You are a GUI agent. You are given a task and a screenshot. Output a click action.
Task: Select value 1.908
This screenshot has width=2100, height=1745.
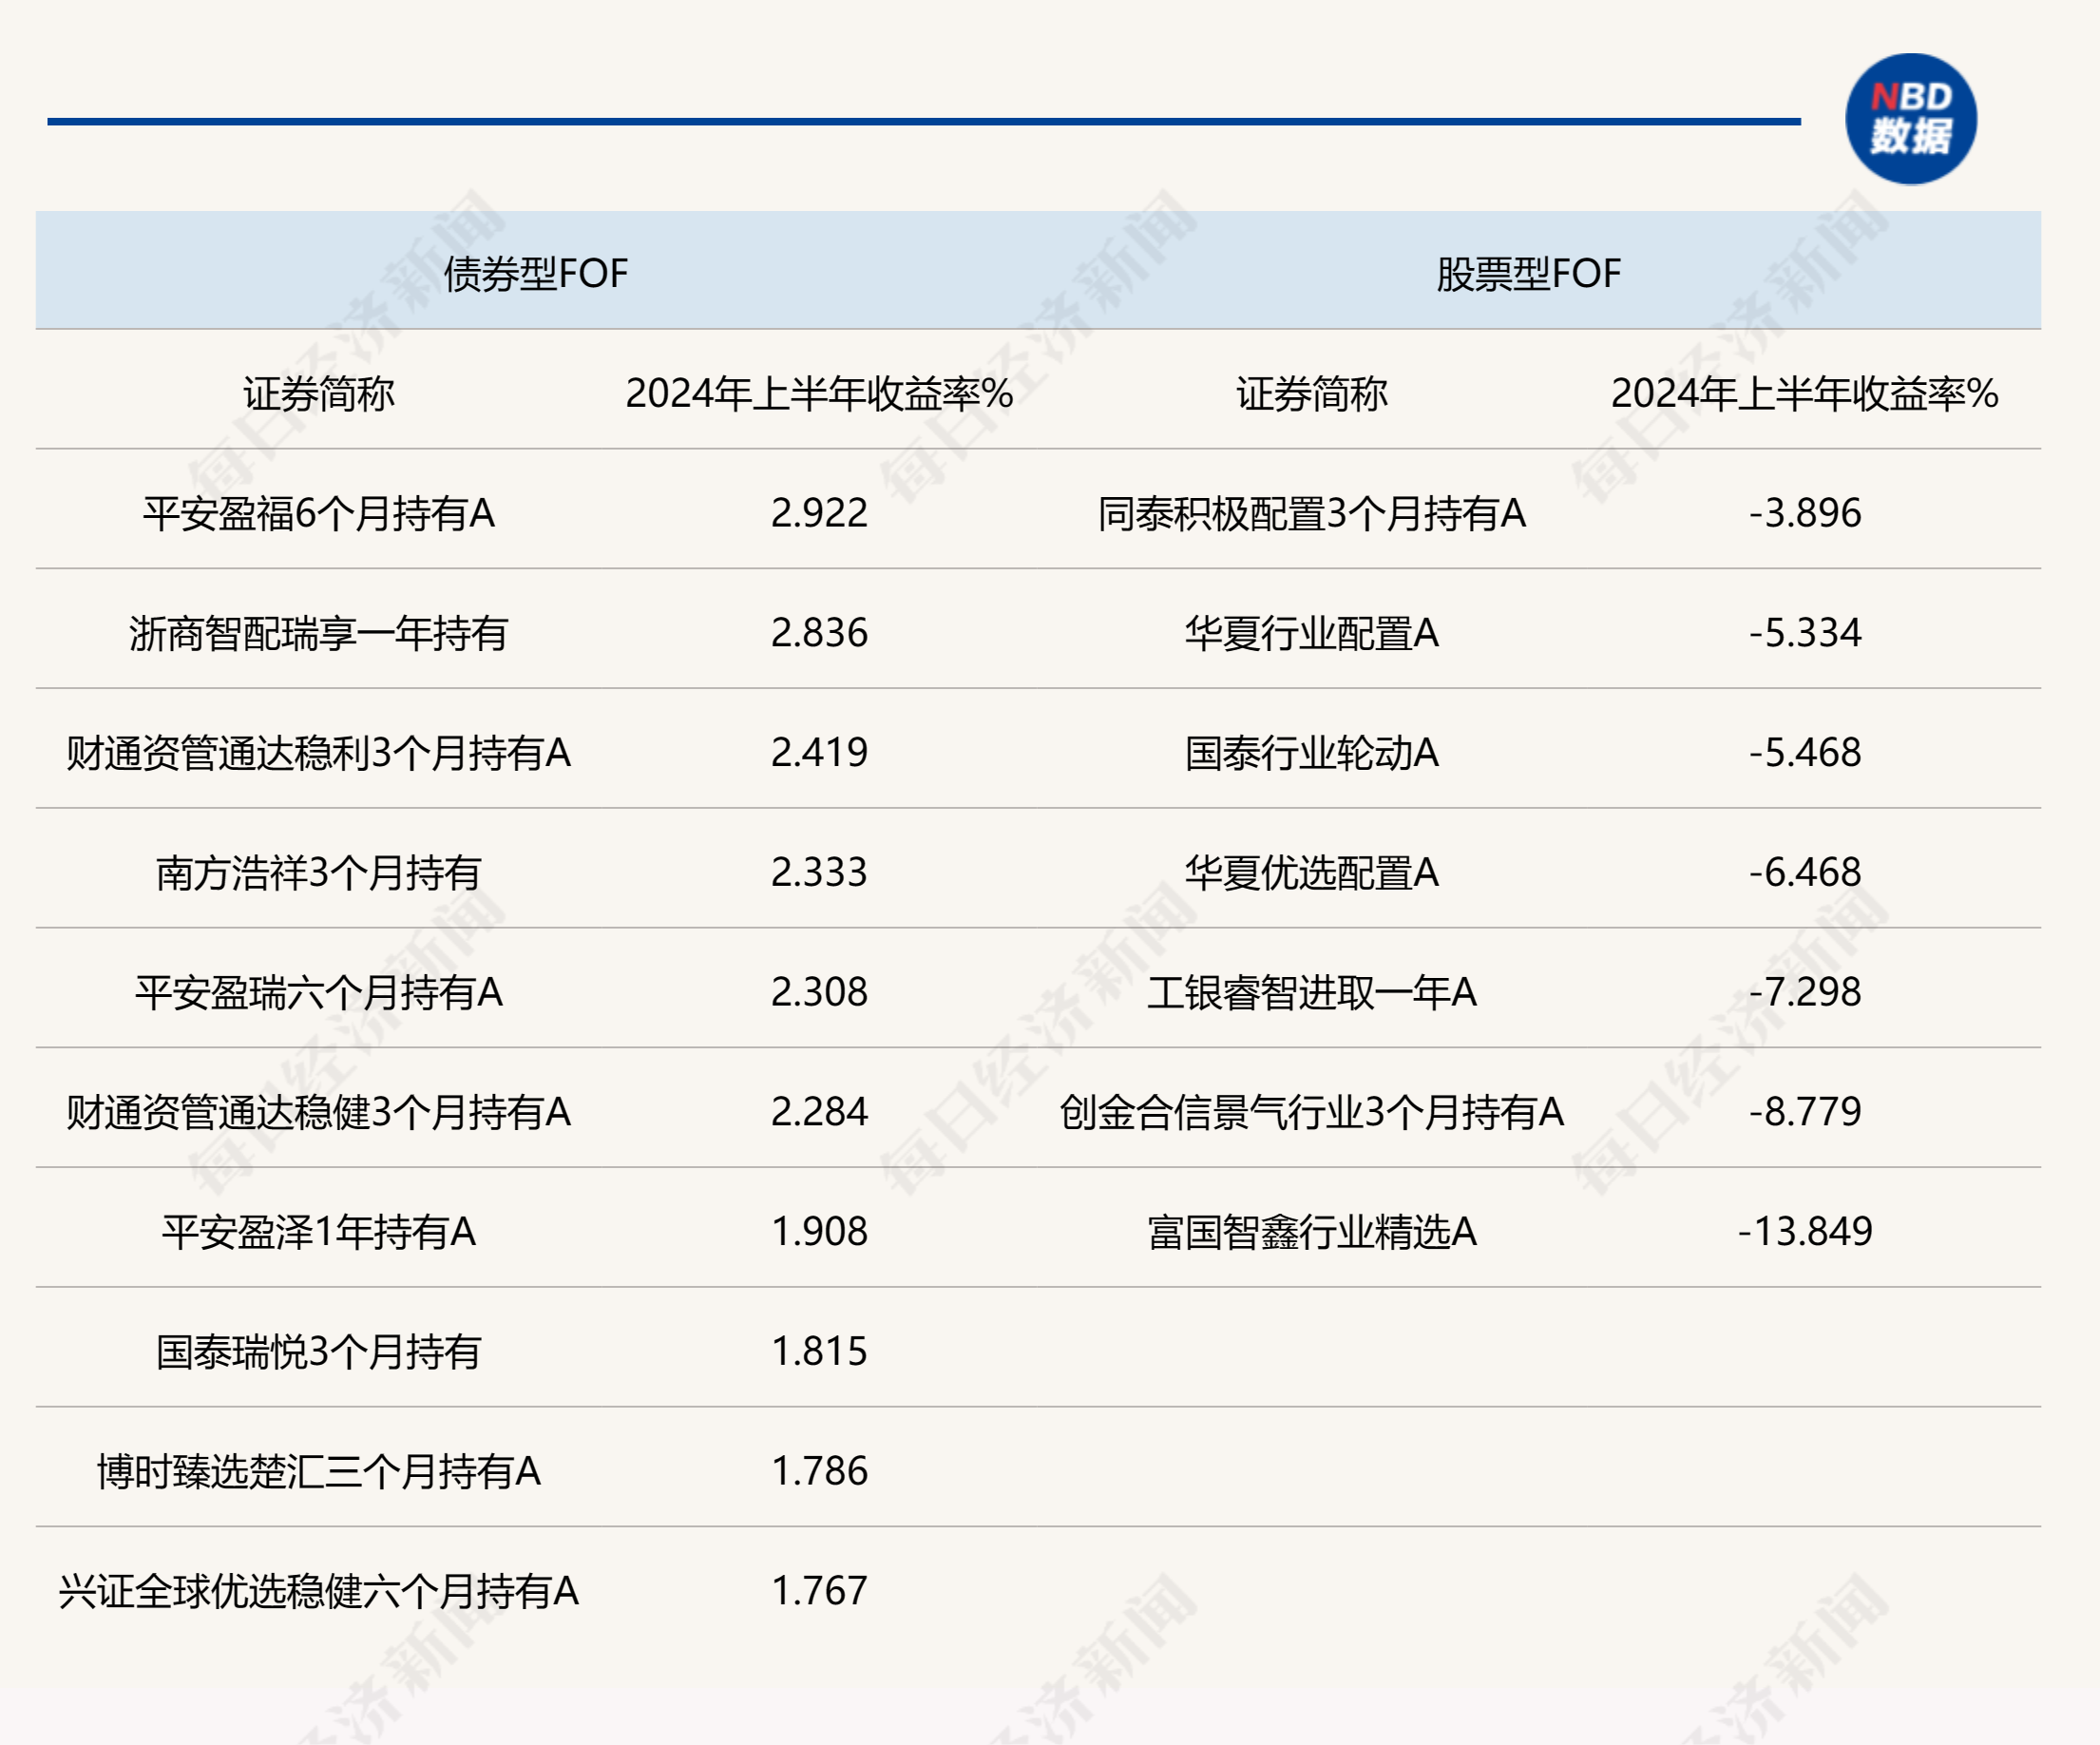819,1231
